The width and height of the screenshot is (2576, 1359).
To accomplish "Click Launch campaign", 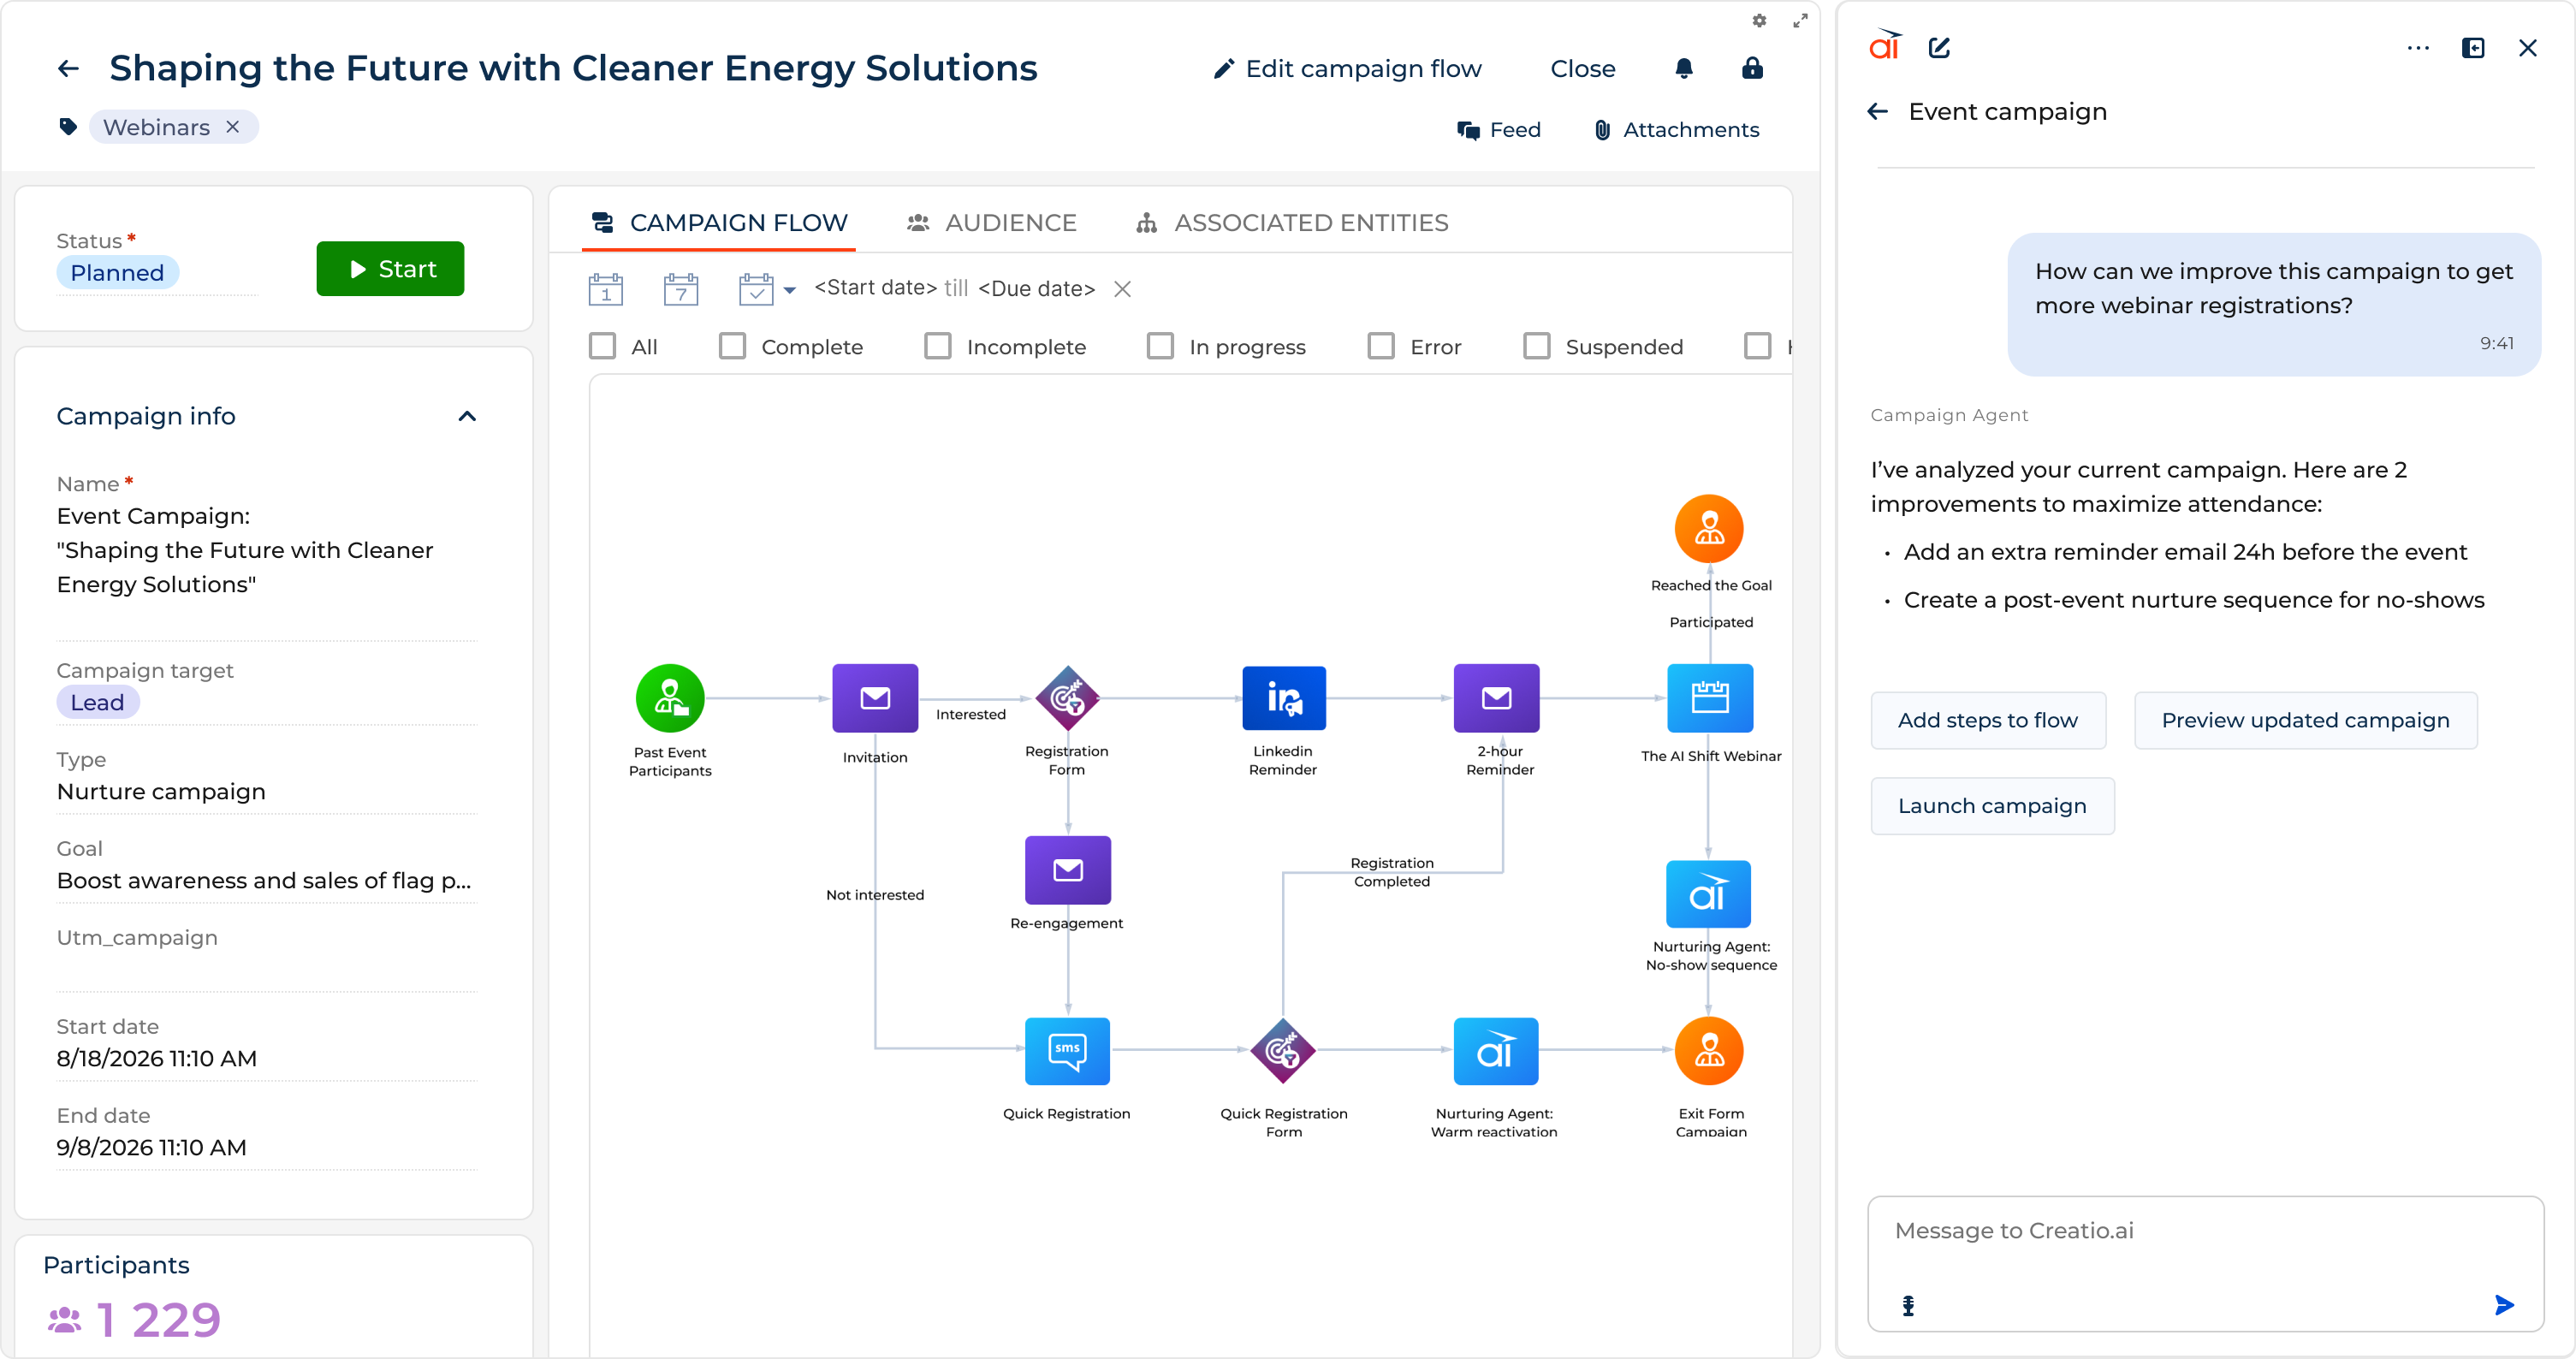I will pyautogui.click(x=1992, y=805).
